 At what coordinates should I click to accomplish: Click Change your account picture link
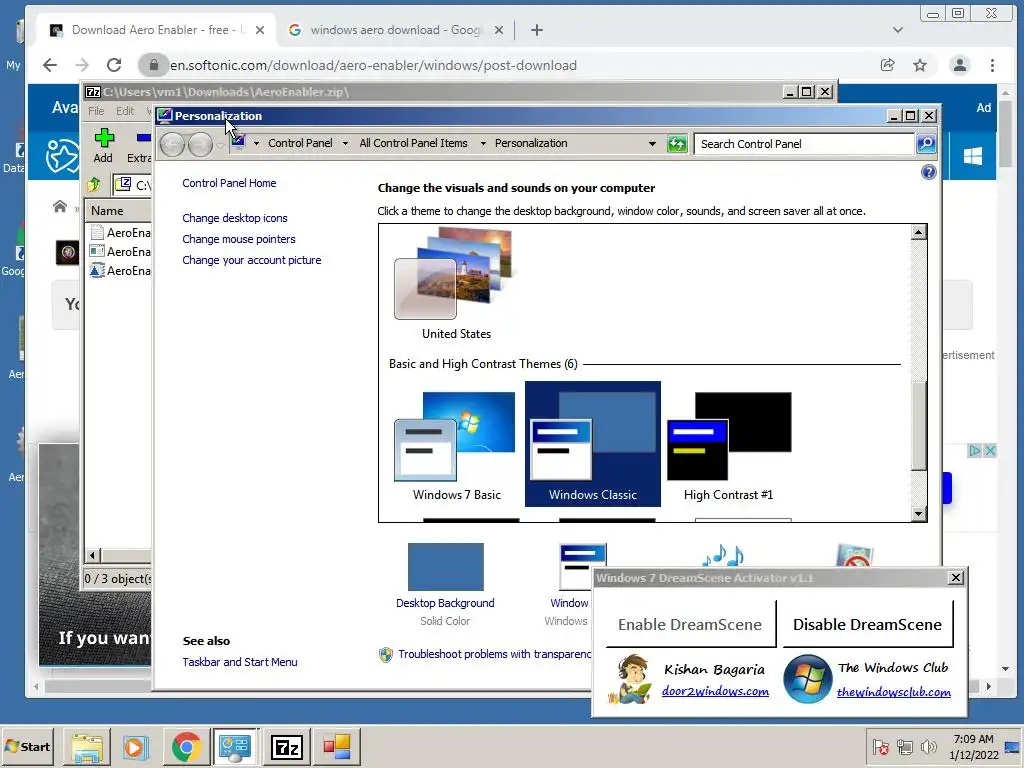point(252,260)
